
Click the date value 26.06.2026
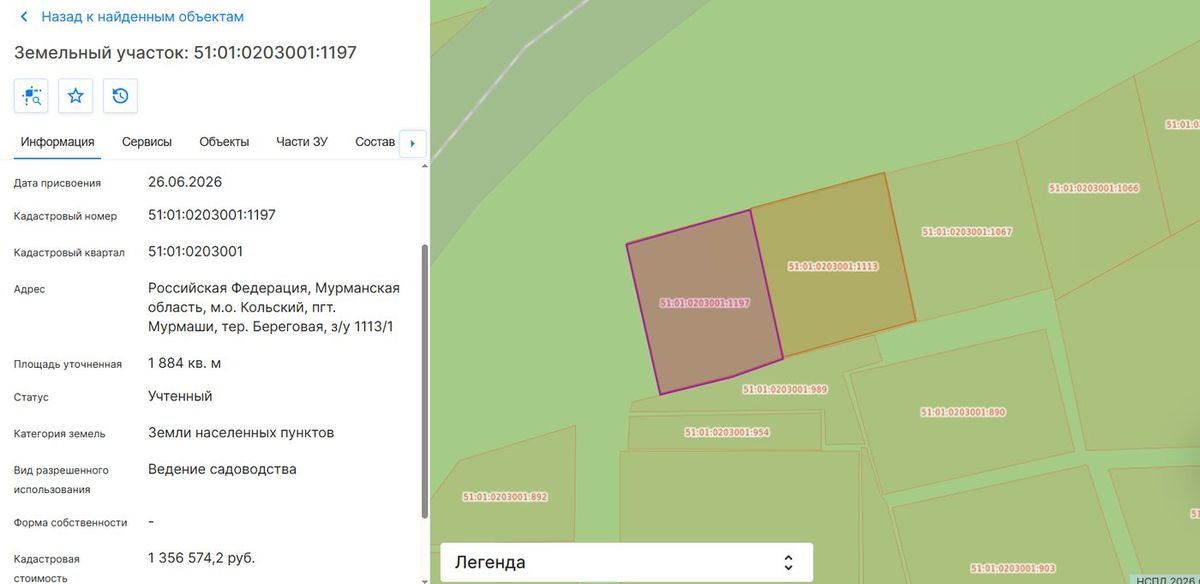pyautogui.click(x=185, y=182)
